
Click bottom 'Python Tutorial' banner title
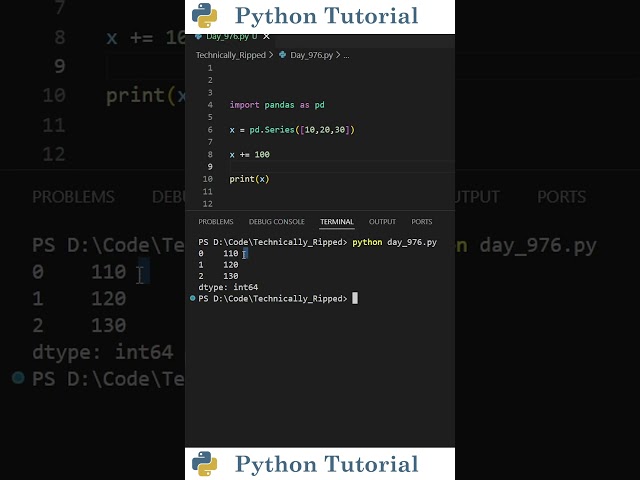tap(327, 464)
